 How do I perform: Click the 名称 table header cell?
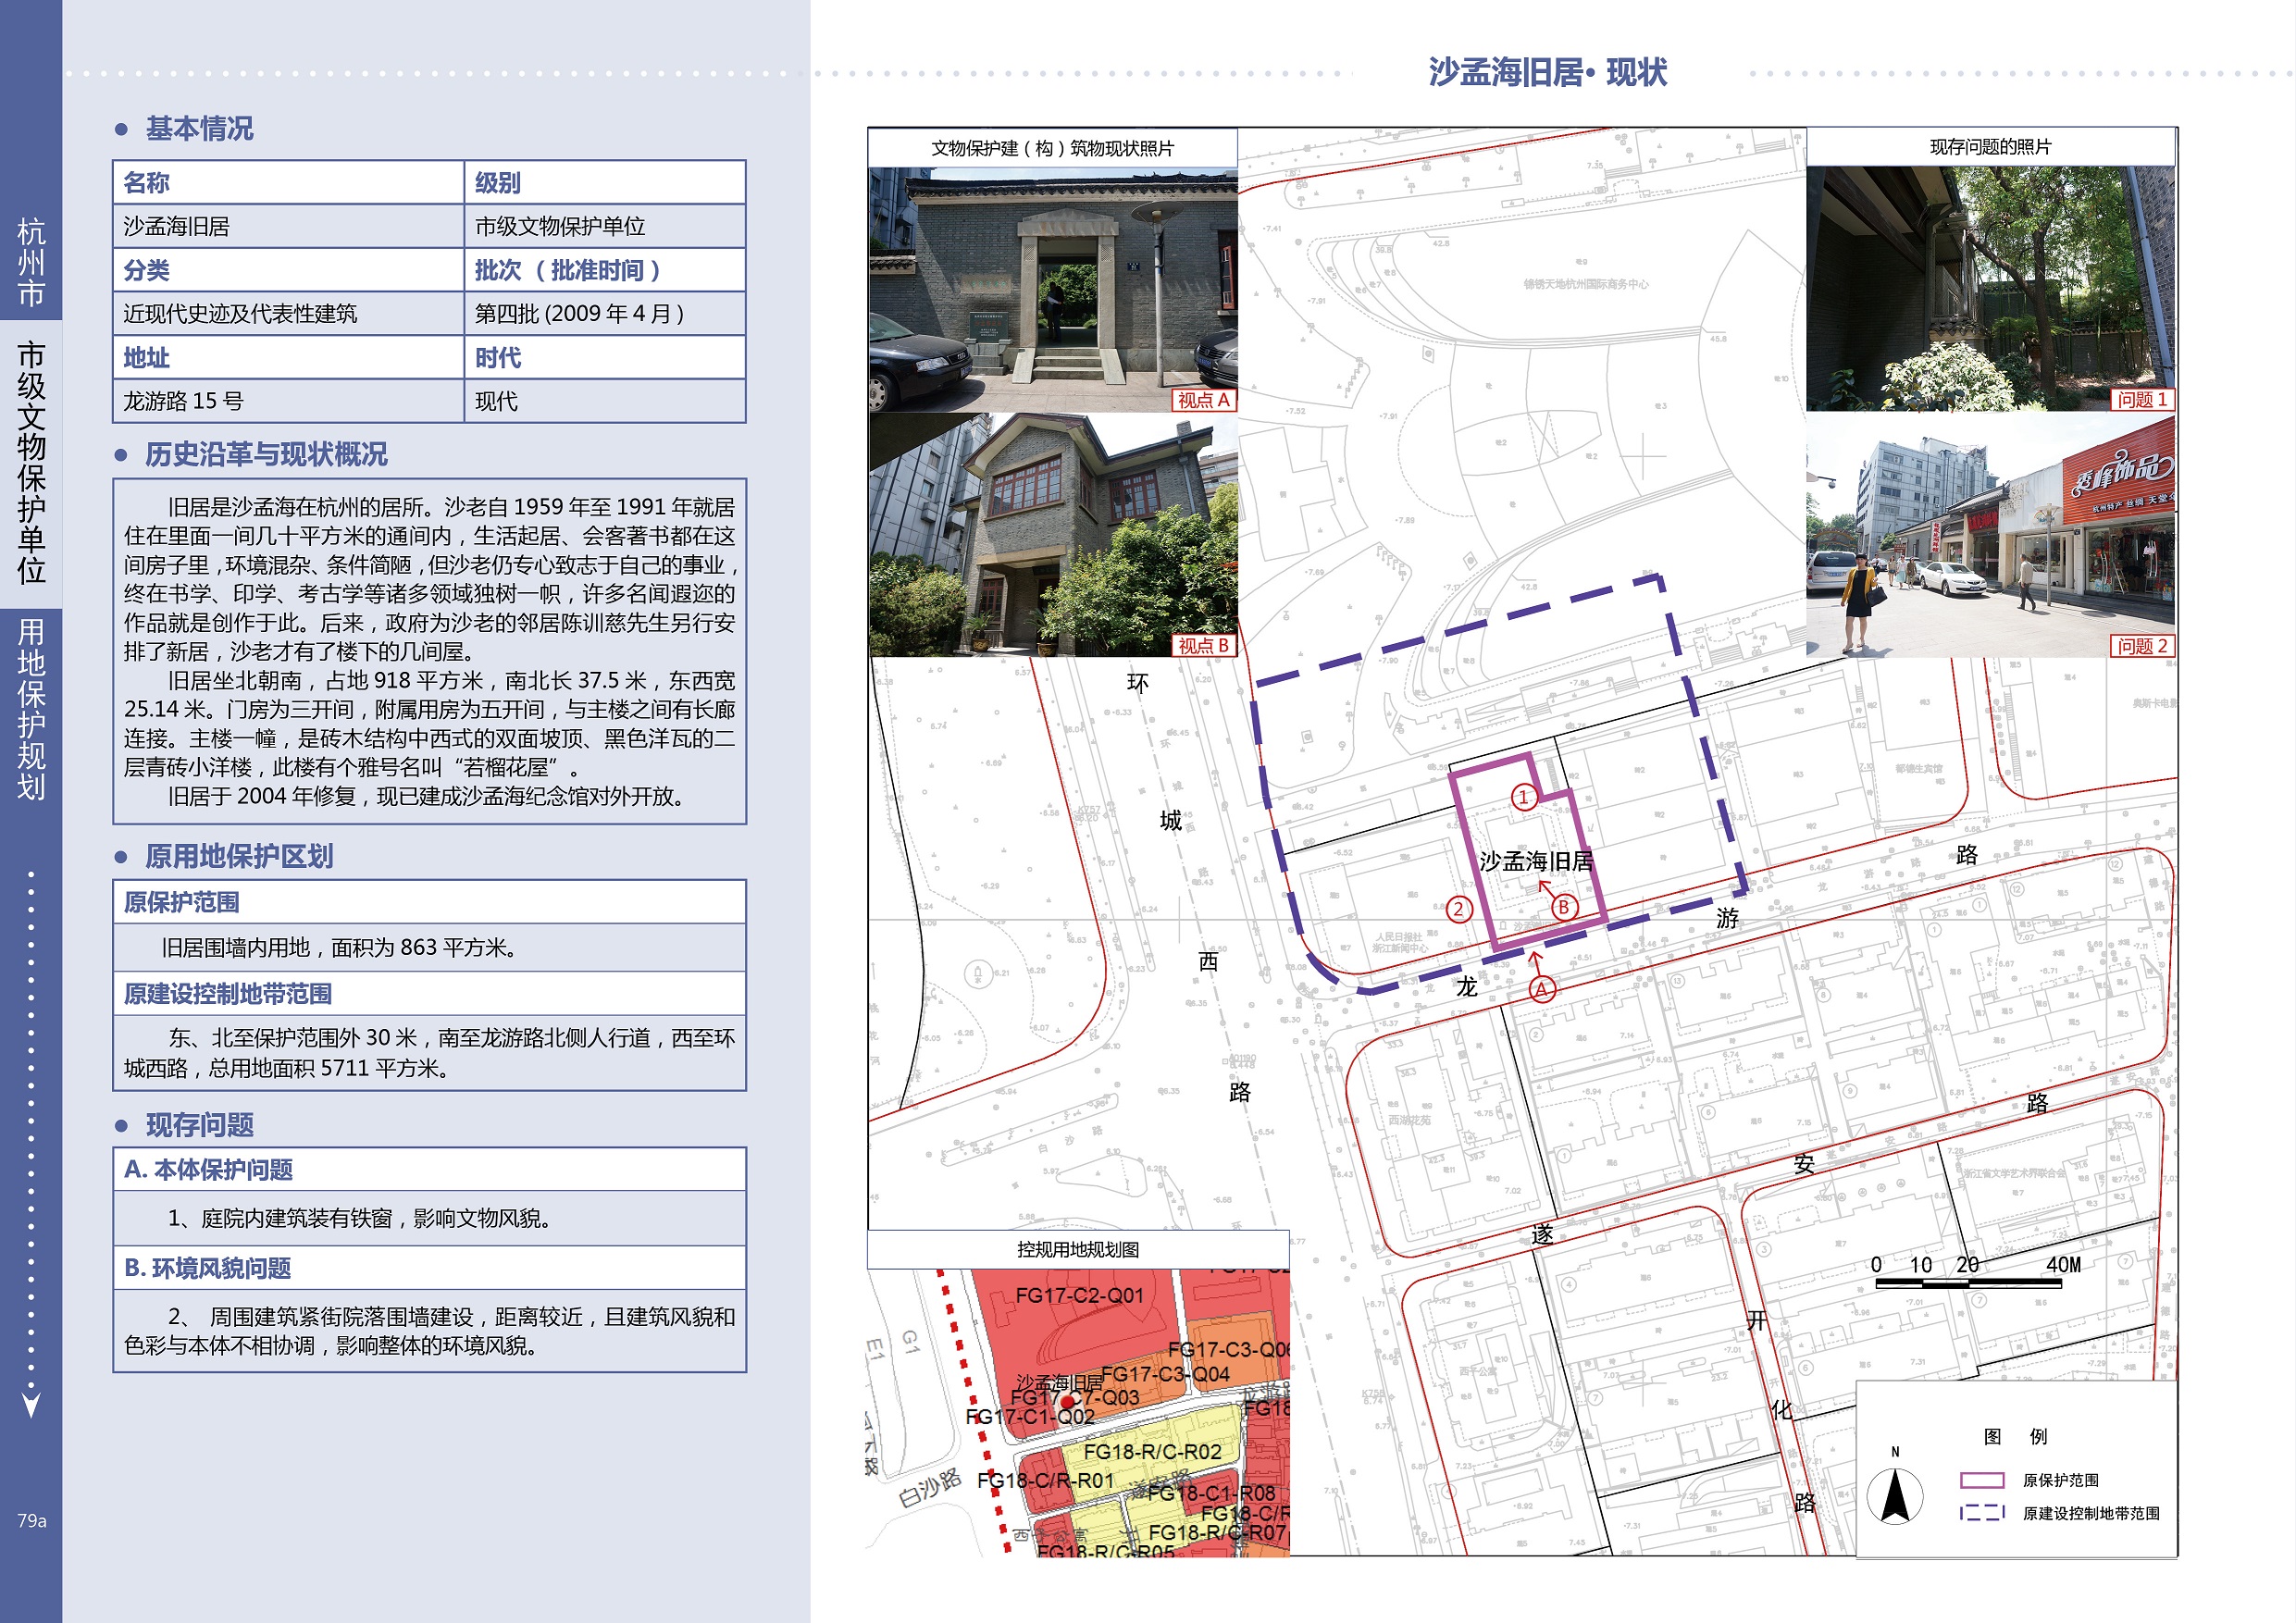click(x=289, y=182)
